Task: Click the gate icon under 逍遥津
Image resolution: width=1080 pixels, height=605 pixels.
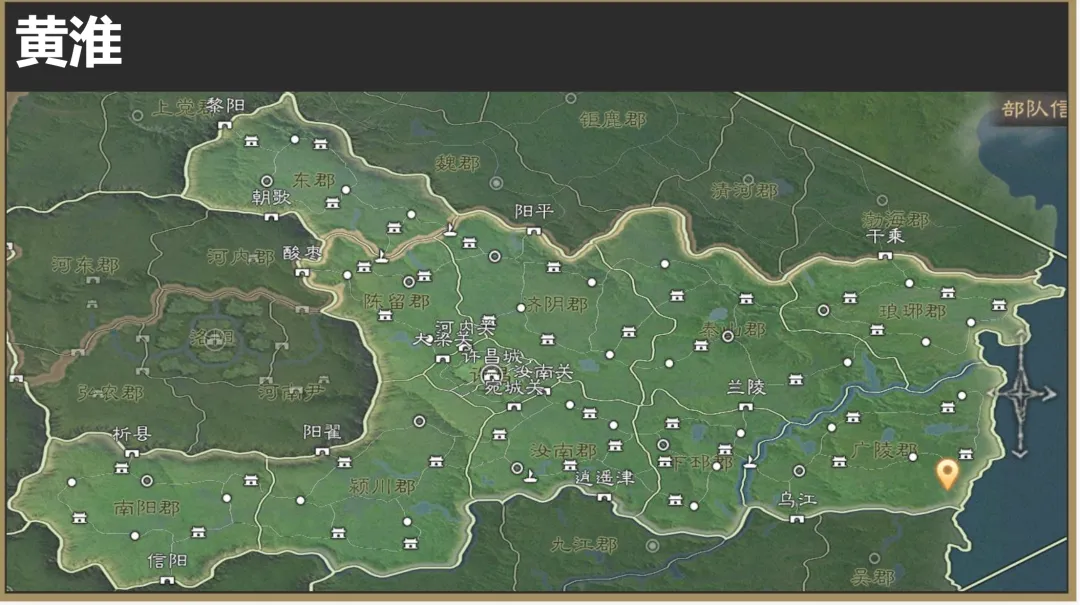Action: (x=604, y=497)
